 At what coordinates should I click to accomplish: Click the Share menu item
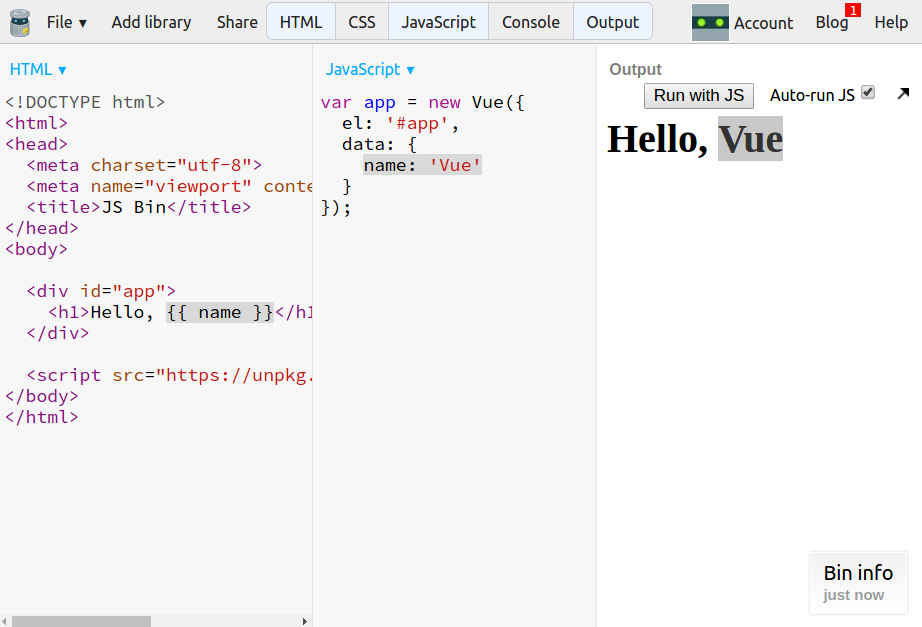[237, 22]
